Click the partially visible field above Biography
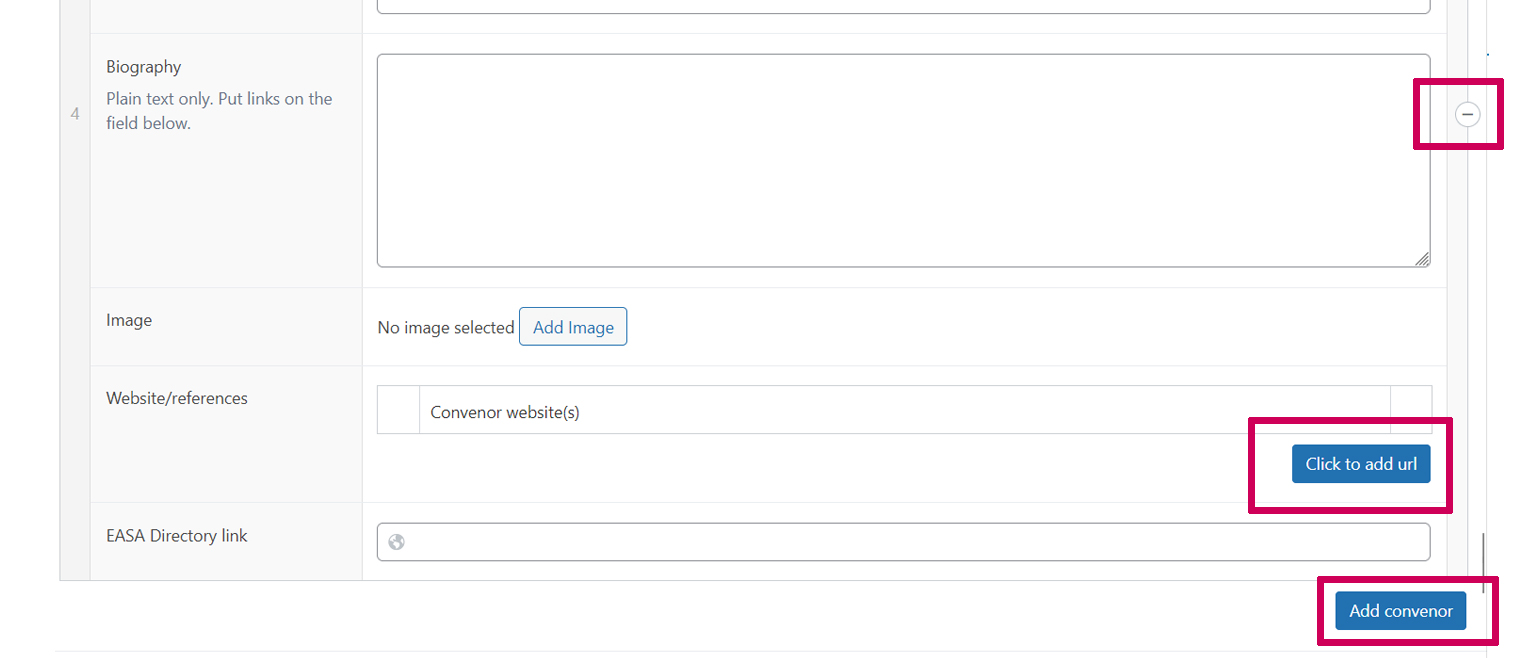Screen dimensions: 1513x658 click(903, 6)
